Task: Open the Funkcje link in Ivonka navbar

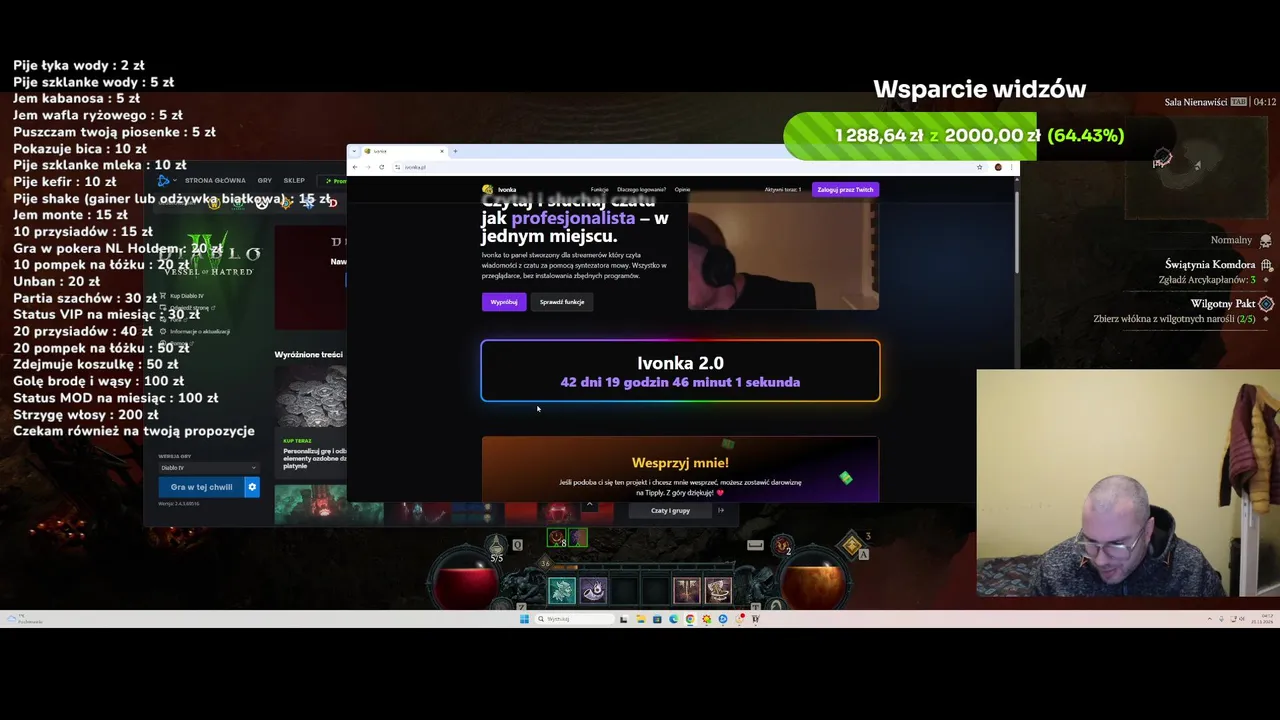Action: (599, 189)
